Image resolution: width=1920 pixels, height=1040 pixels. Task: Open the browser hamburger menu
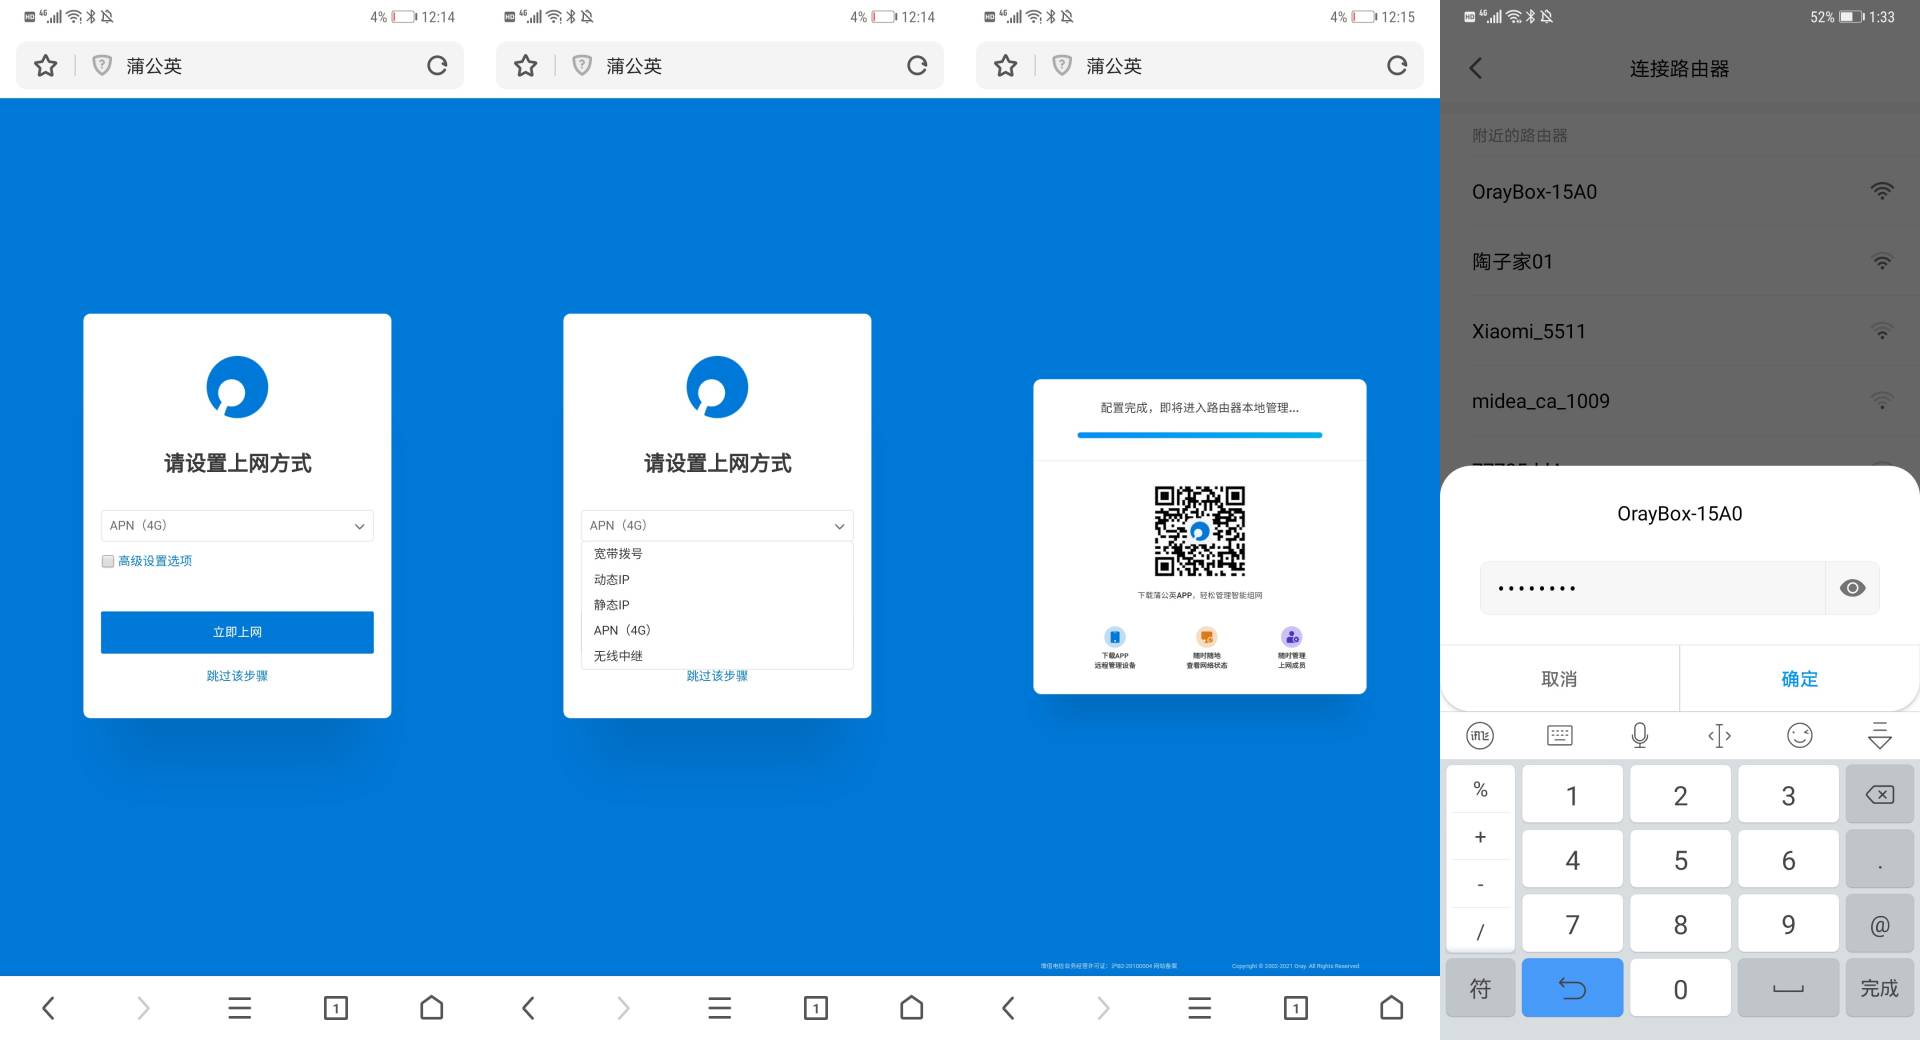click(x=239, y=1008)
